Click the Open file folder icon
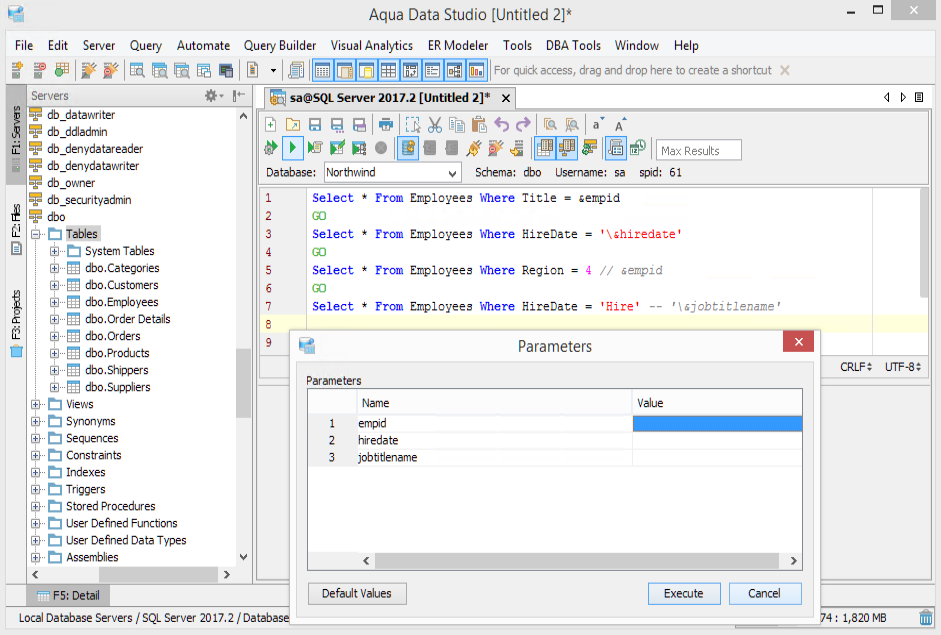 (292, 125)
